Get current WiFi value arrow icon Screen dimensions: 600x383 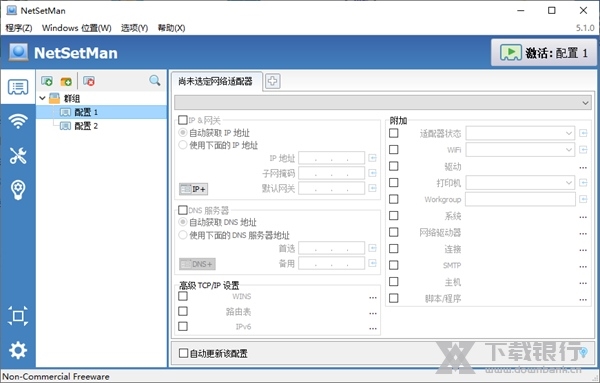[x=583, y=150]
